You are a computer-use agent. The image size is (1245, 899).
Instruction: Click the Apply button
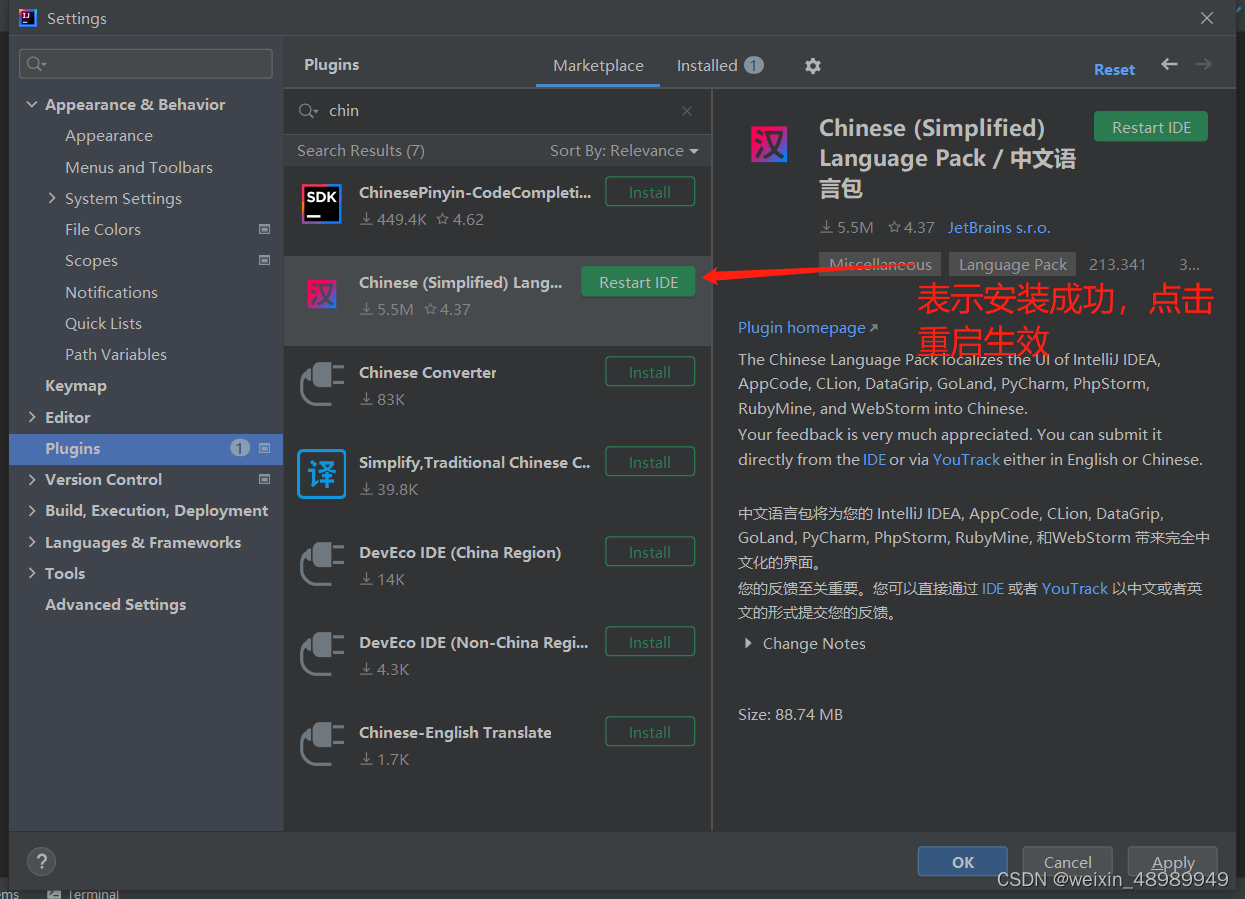(x=1173, y=862)
